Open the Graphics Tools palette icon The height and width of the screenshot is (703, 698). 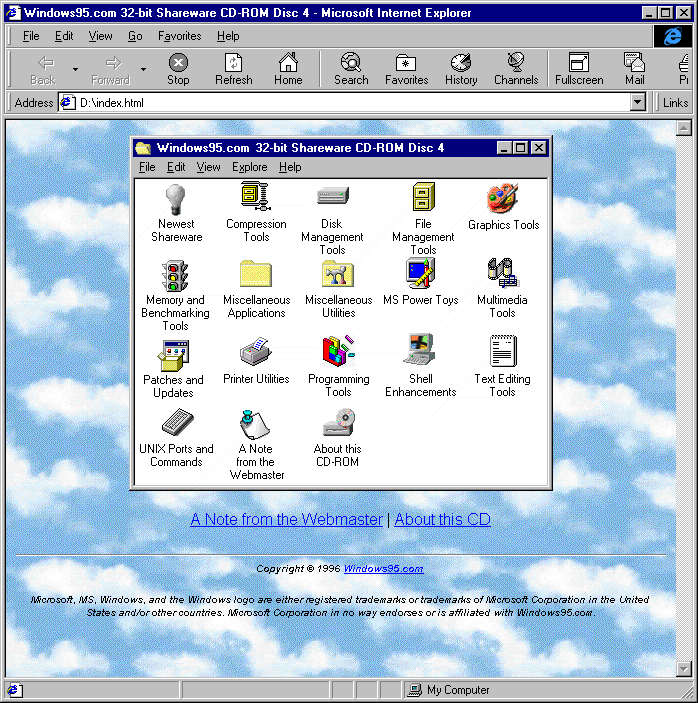(502, 199)
